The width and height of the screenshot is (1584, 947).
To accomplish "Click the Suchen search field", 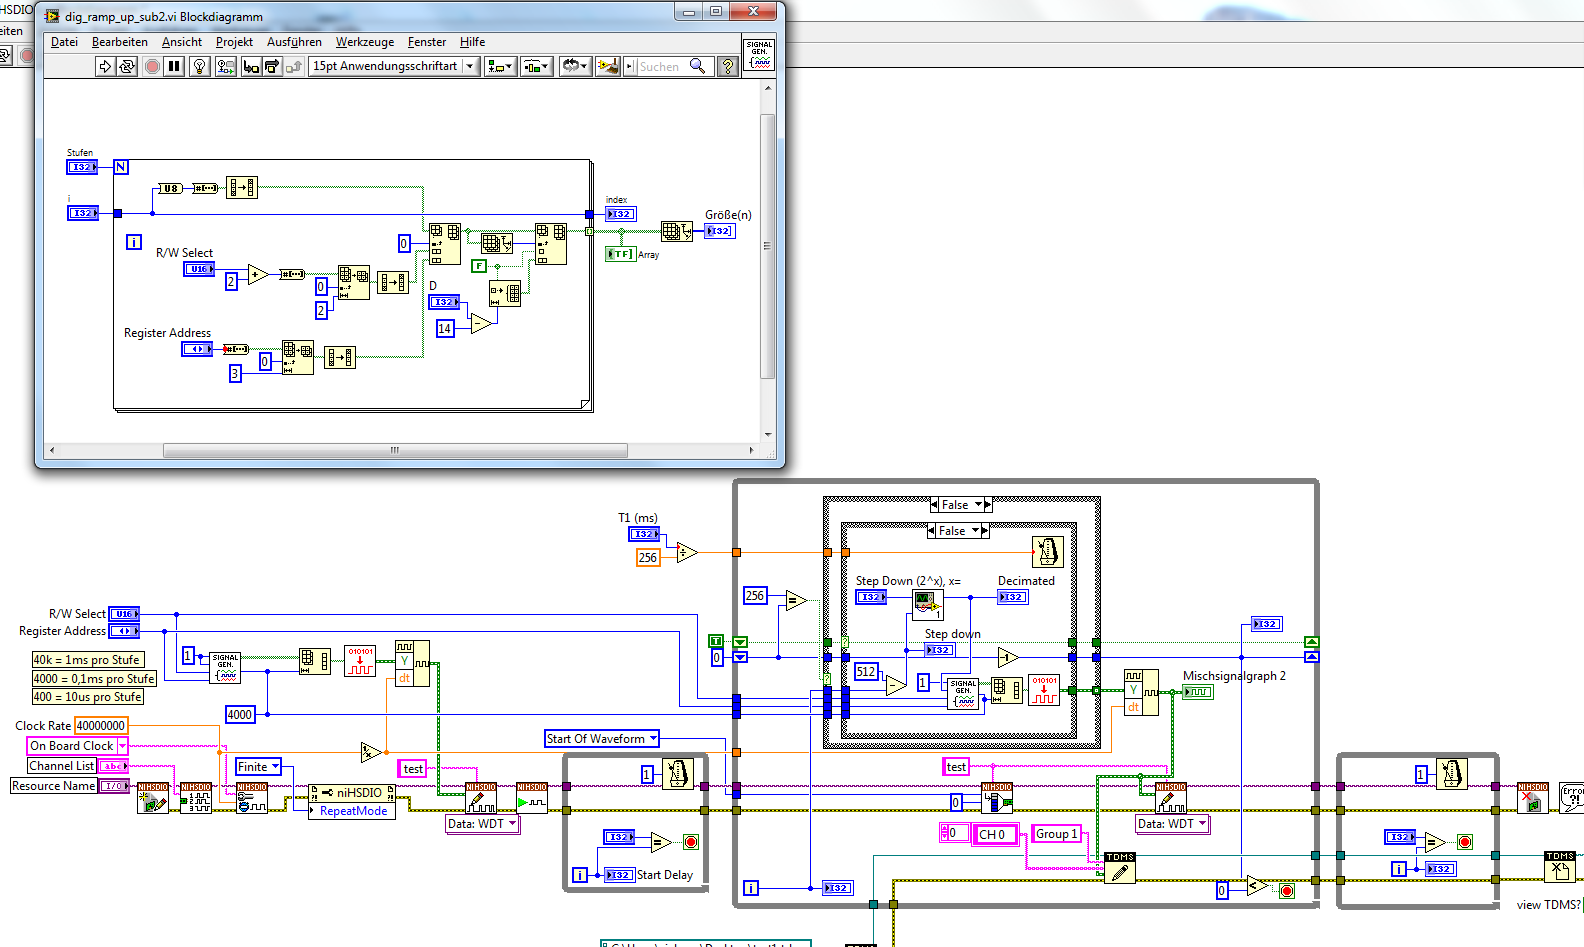I will click(660, 67).
